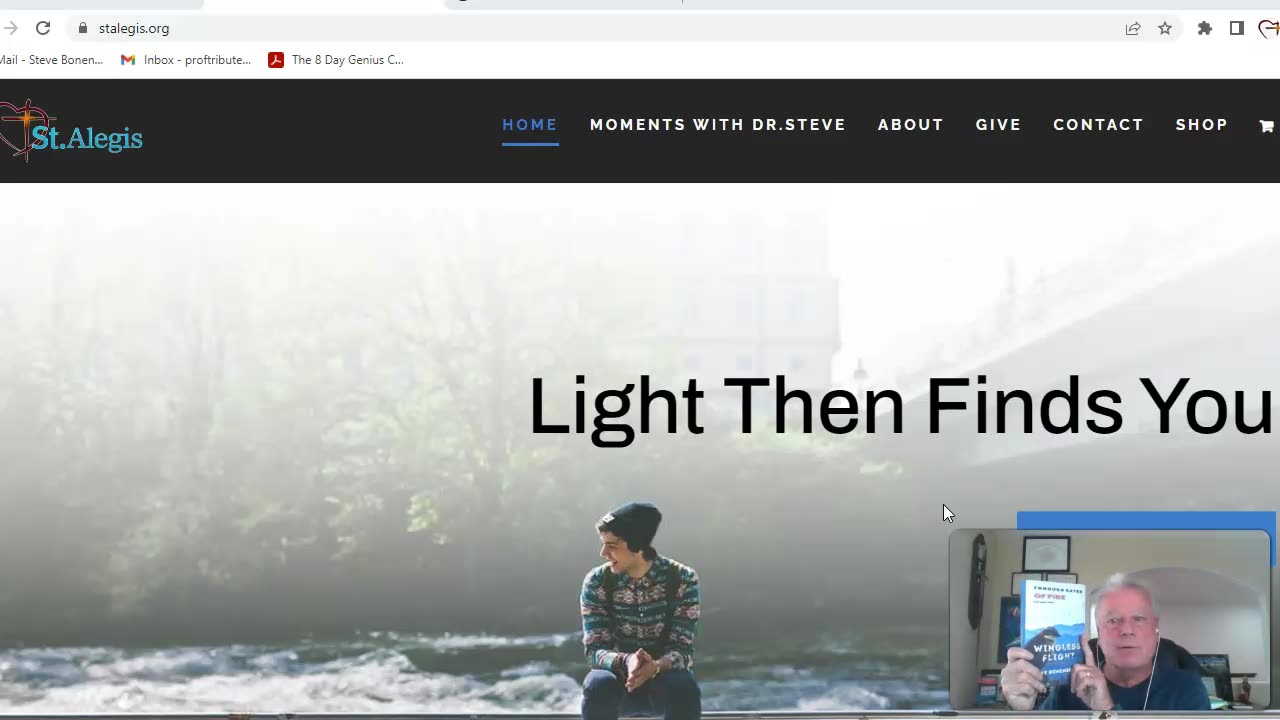Select the HOME menu item
This screenshot has height=720, width=1280.
[x=530, y=125]
